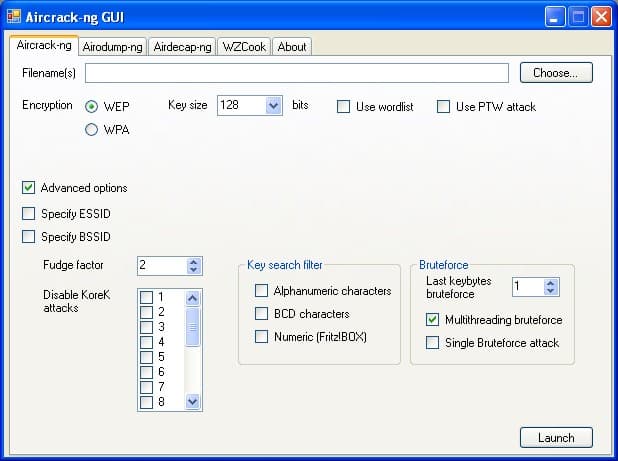This screenshot has height=461, width=618.
Task: Enable the Use wordlist checkbox
Action: point(343,106)
